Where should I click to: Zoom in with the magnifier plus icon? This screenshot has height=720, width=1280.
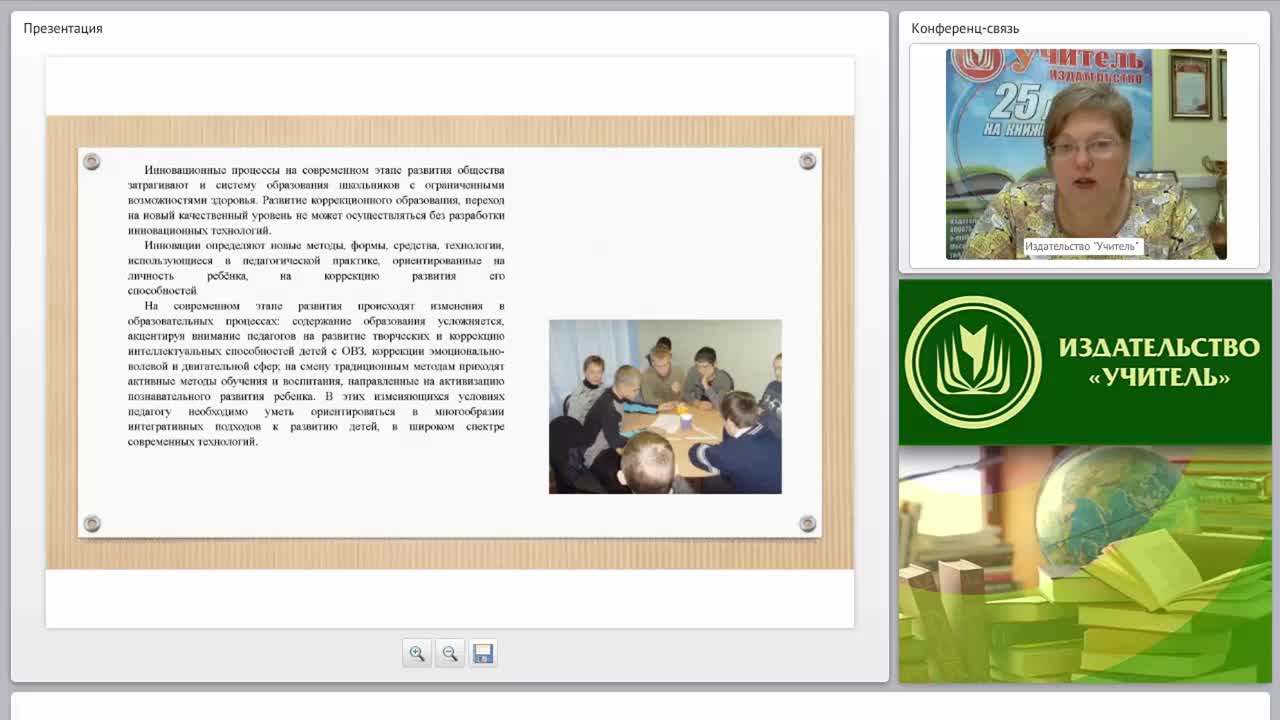[x=417, y=653]
